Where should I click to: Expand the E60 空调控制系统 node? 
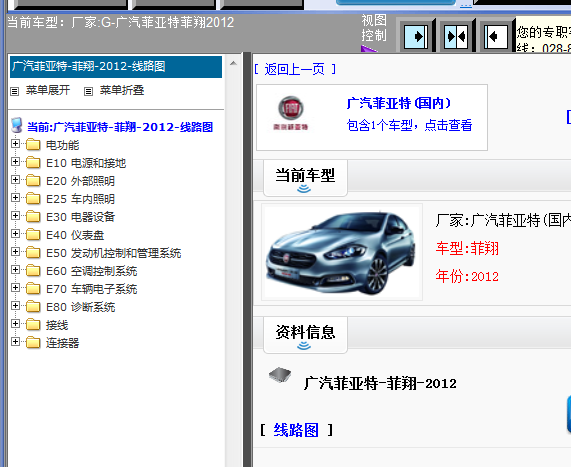point(15,270)
